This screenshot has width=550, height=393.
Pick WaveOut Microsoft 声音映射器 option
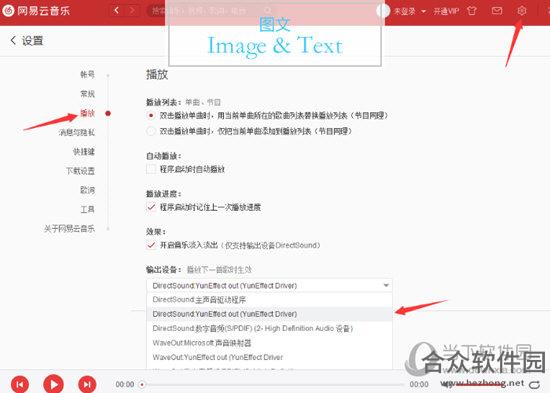pos(269,343)
